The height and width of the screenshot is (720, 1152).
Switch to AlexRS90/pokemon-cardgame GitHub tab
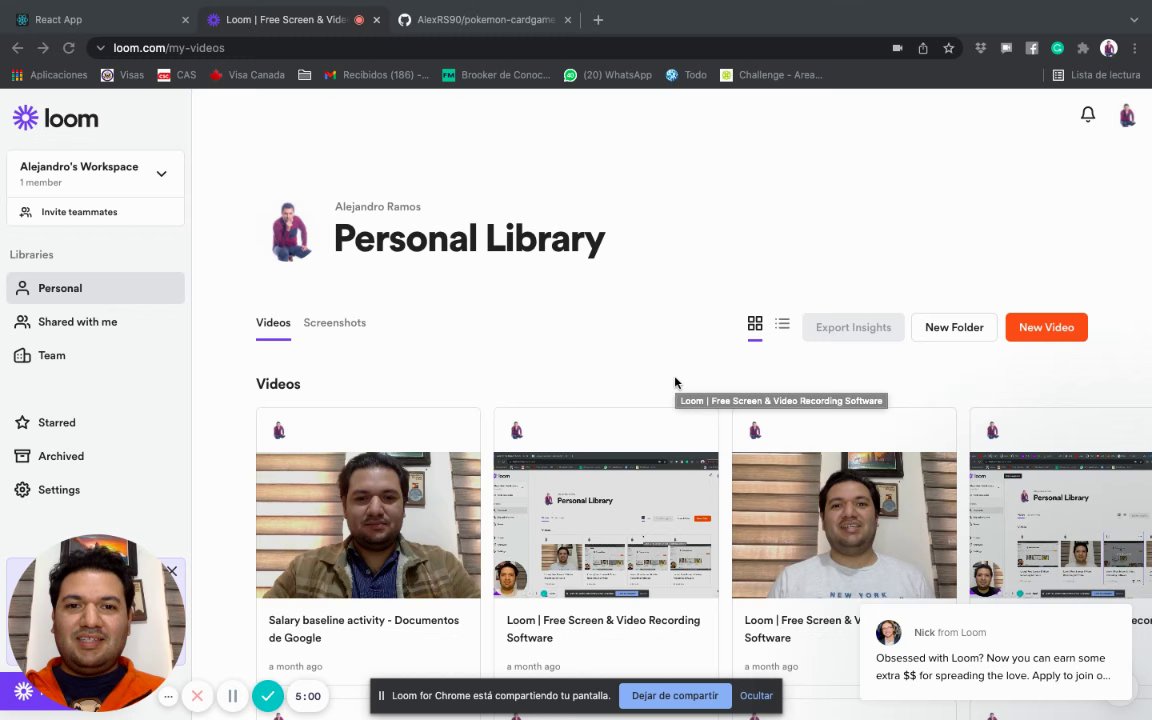click(486, 20)
